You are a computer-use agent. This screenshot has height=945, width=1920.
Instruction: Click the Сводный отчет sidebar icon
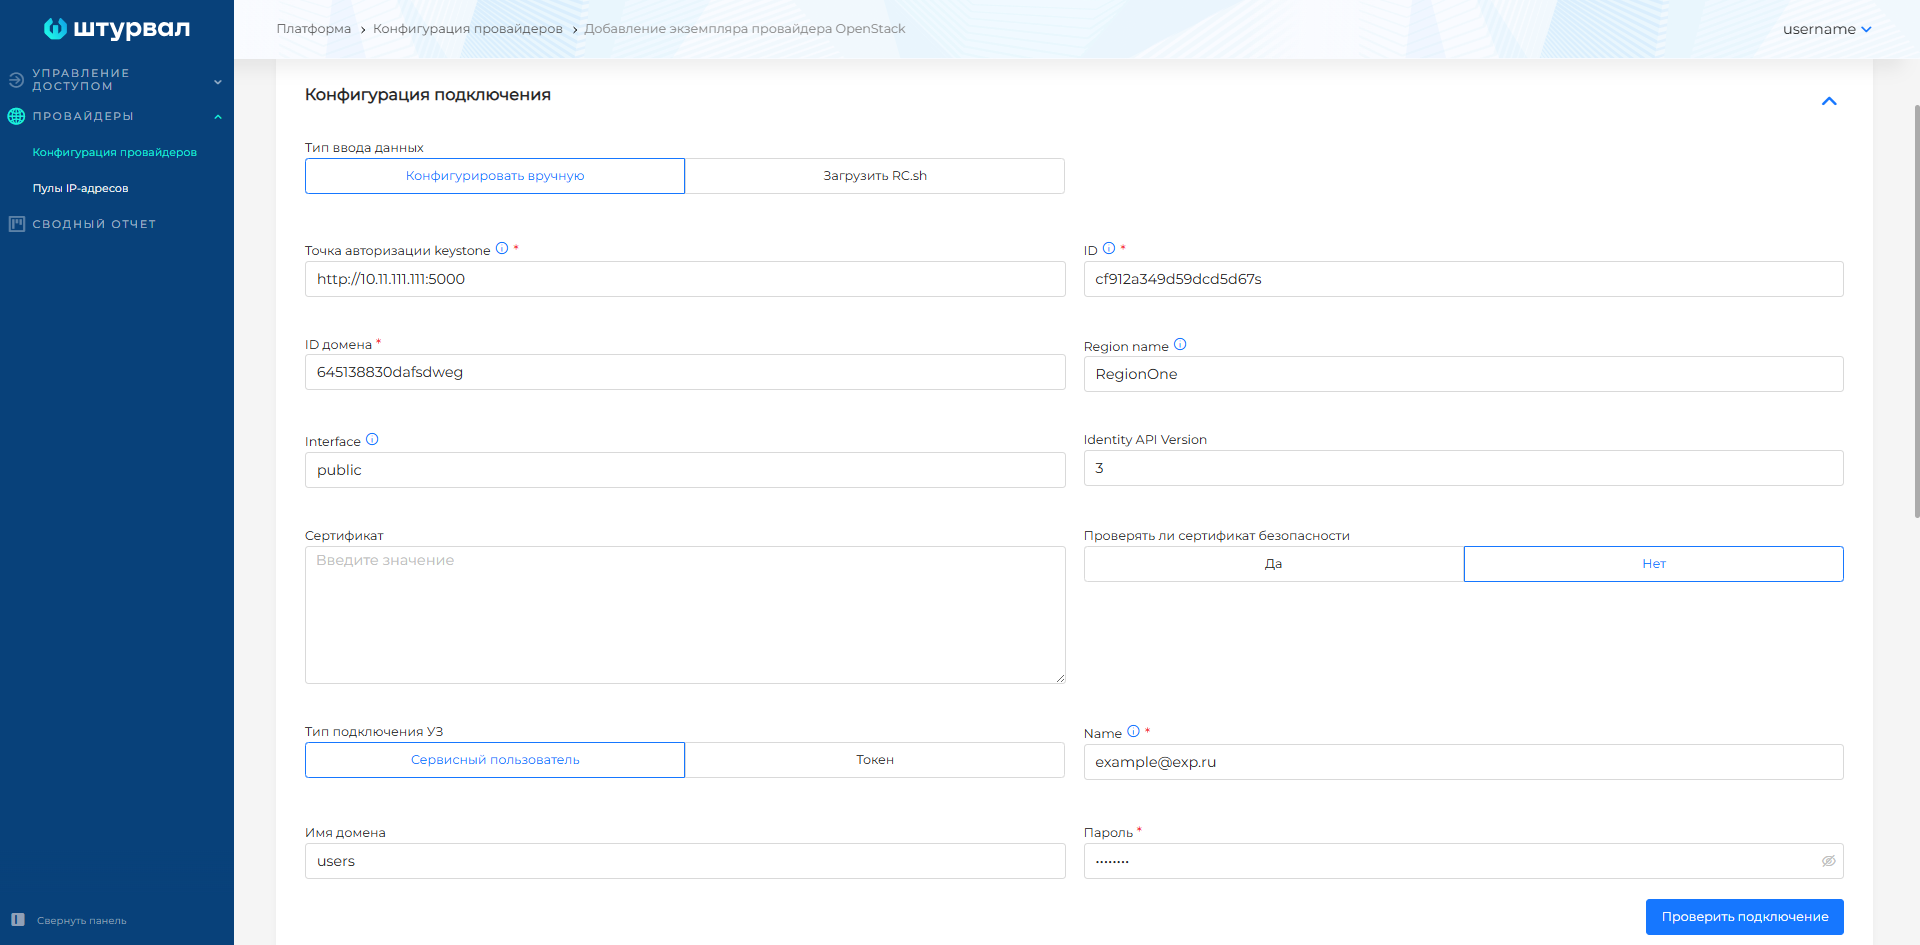pyautogui.click(x=17, y=224)
